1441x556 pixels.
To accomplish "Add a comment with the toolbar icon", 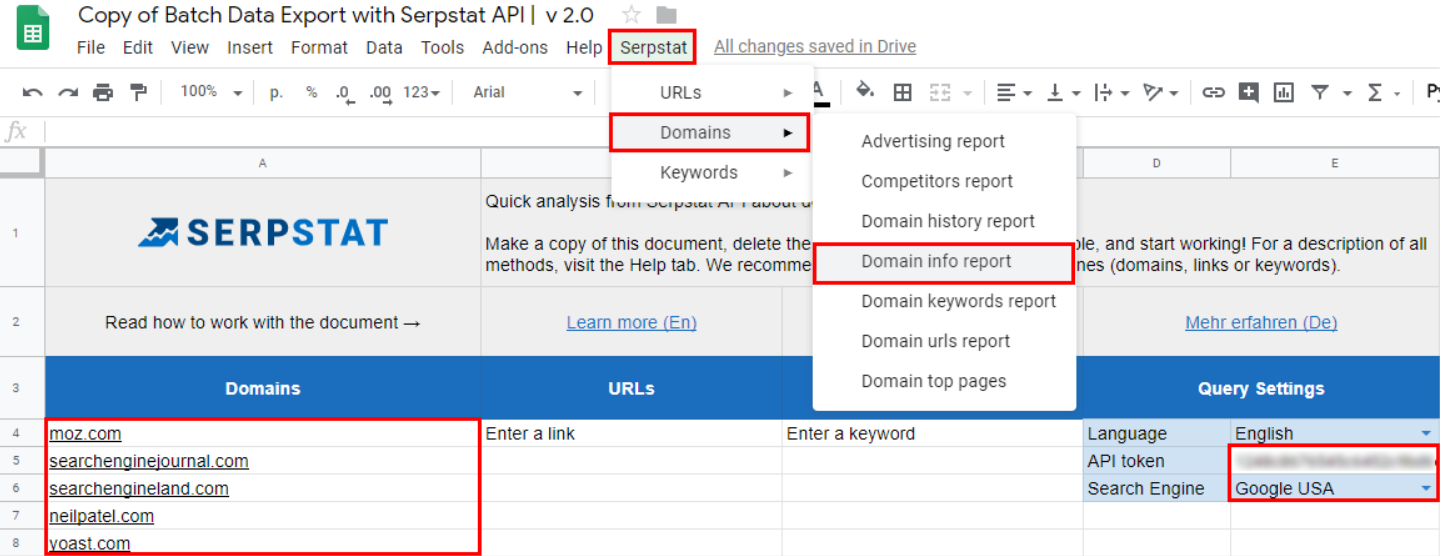I will (1248, 93).
